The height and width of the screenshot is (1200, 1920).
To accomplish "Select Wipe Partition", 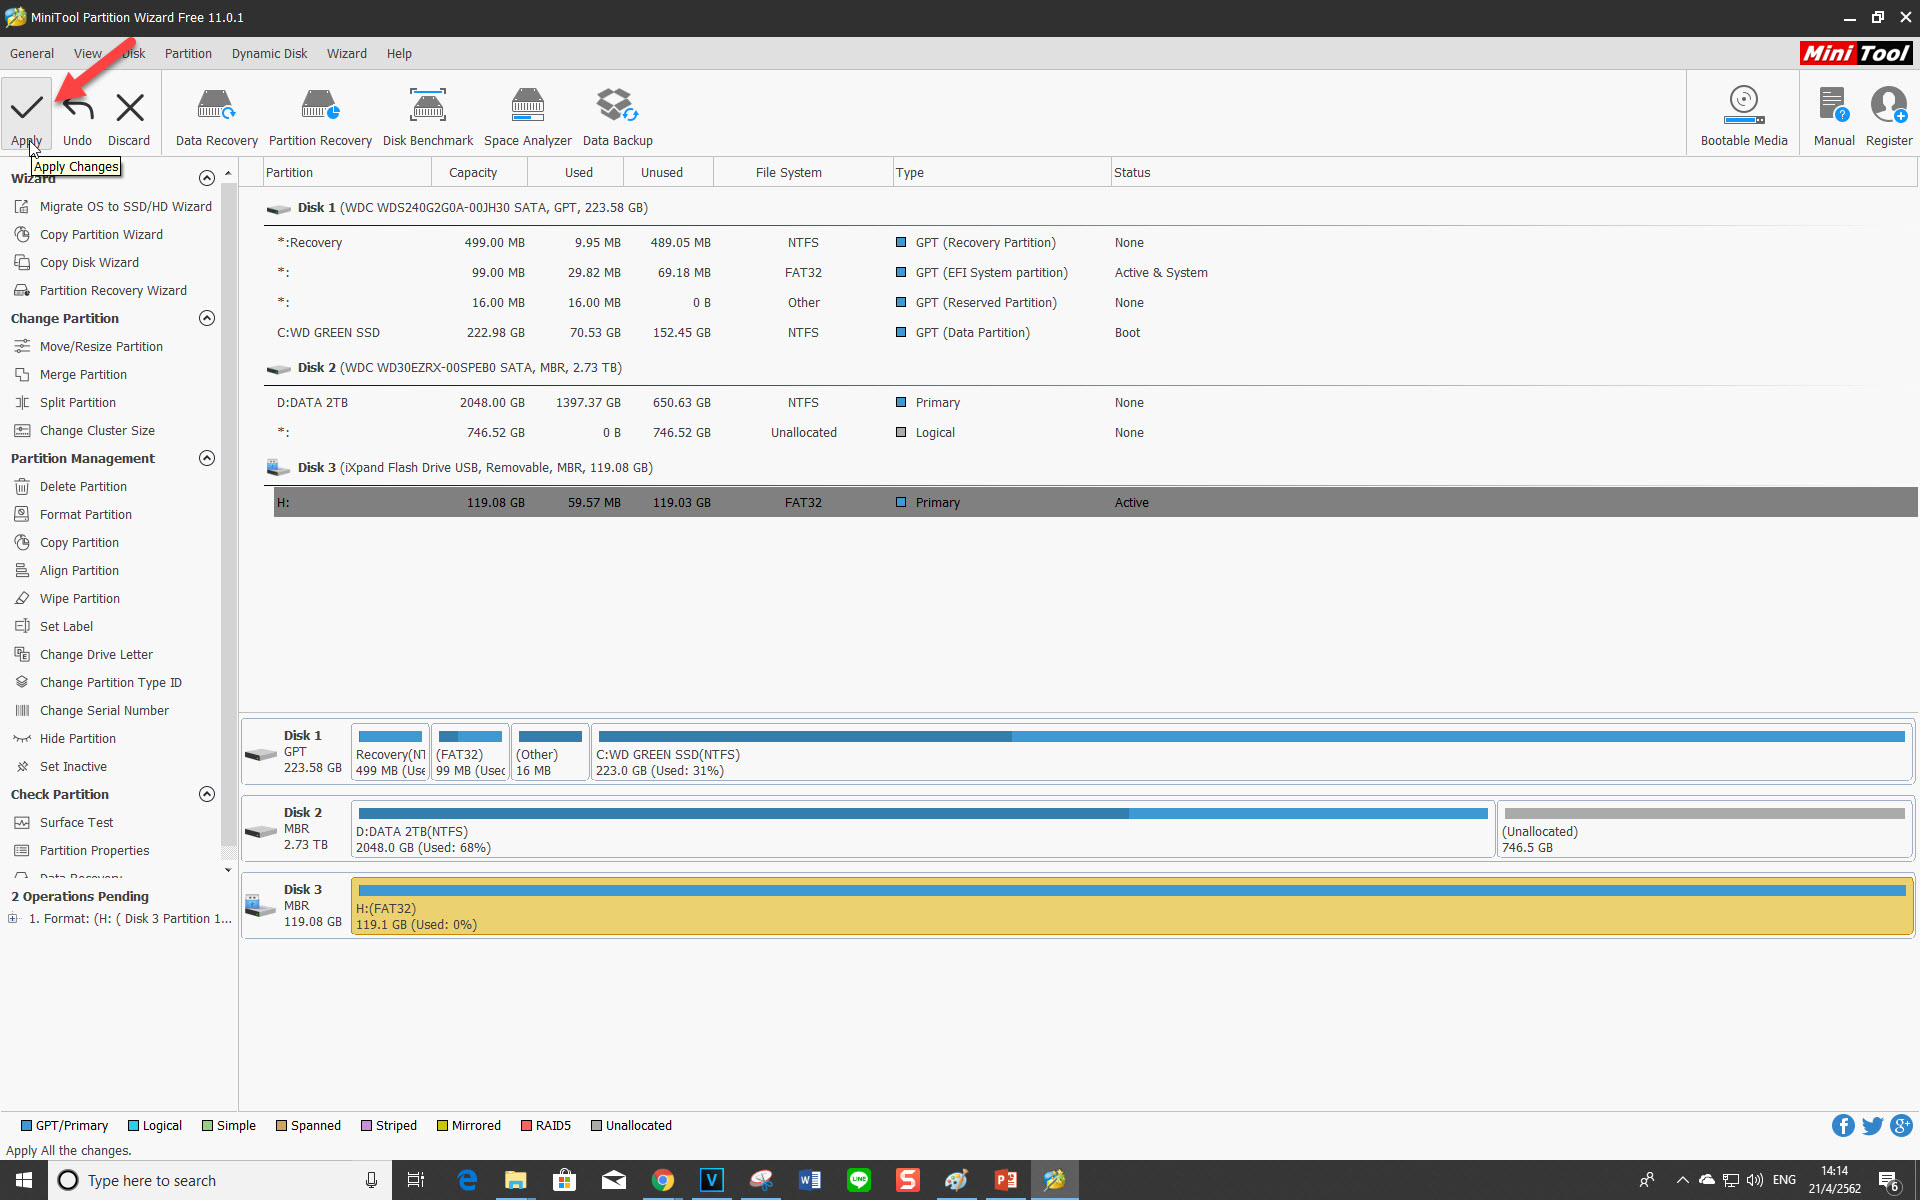I will tap(80, 598).
